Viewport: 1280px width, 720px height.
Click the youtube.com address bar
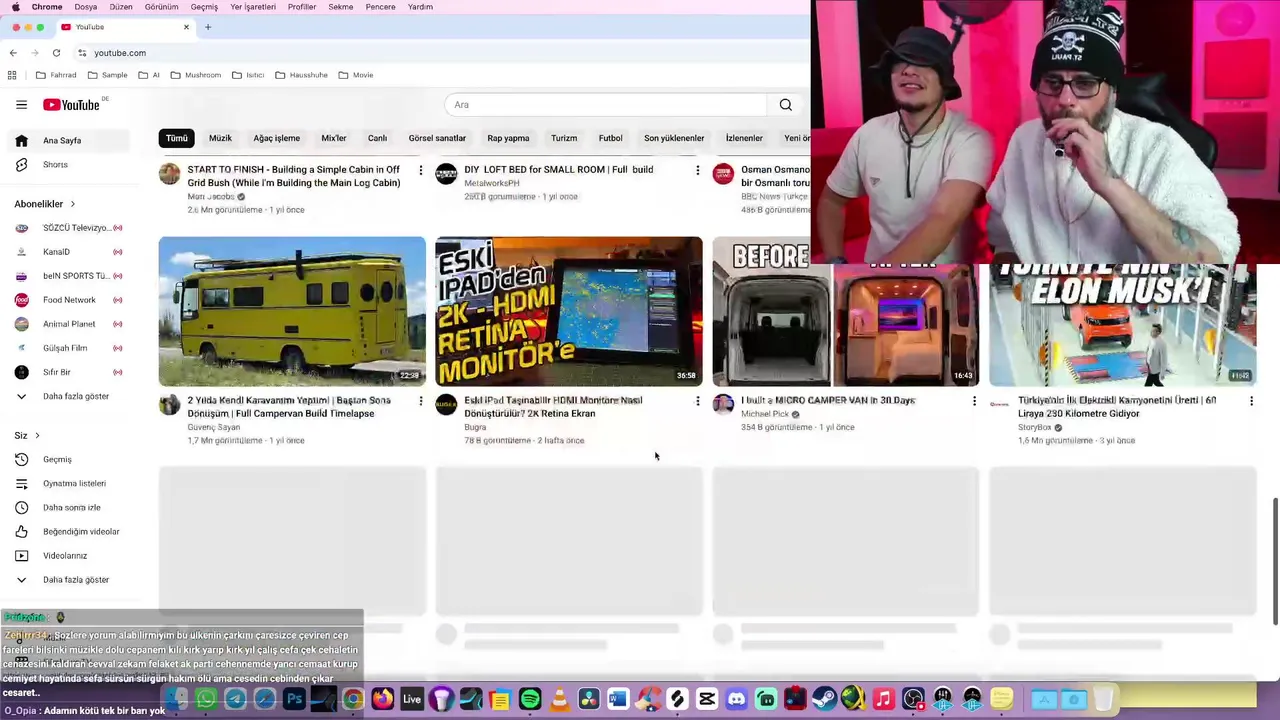tap(440, 53)
